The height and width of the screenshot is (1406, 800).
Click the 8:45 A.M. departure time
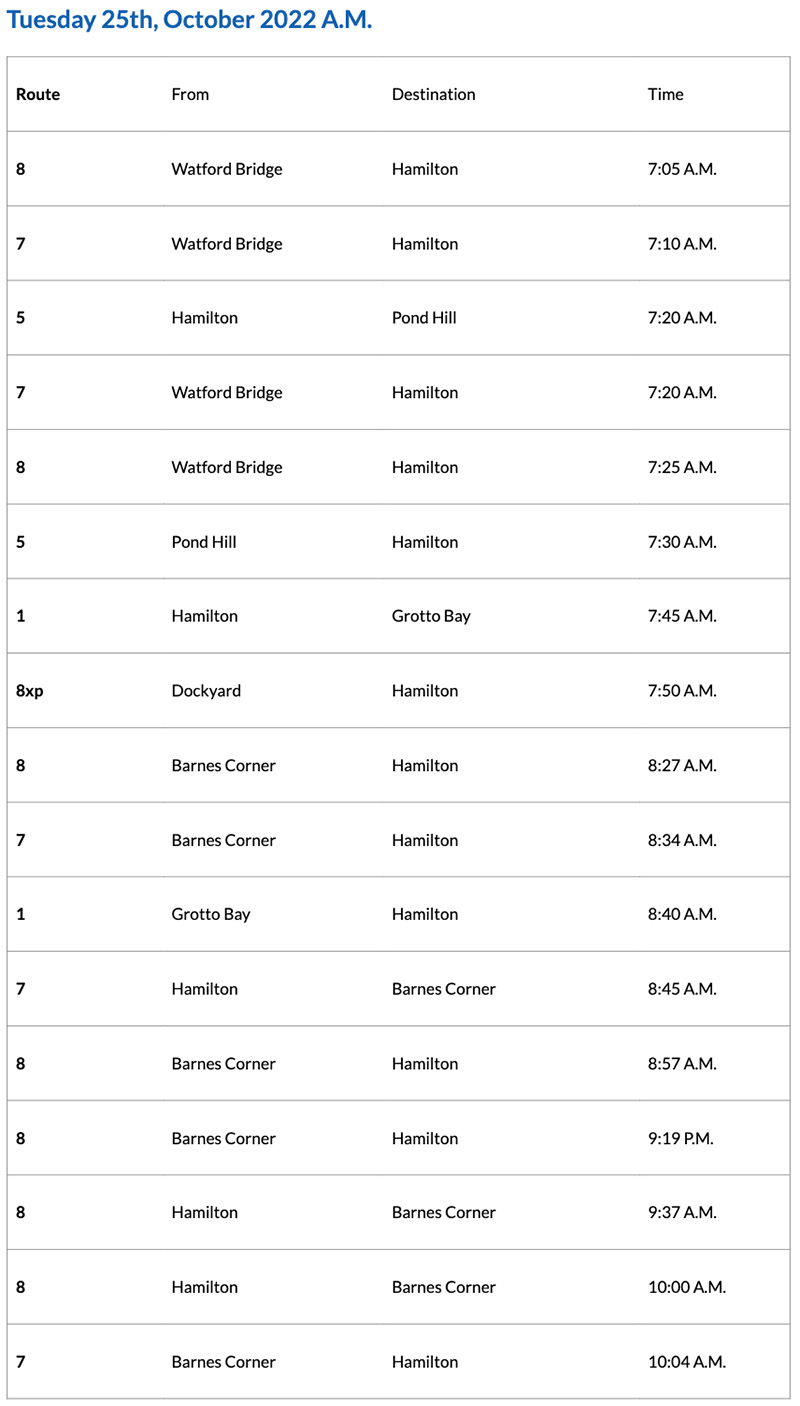tap(682, 989)
